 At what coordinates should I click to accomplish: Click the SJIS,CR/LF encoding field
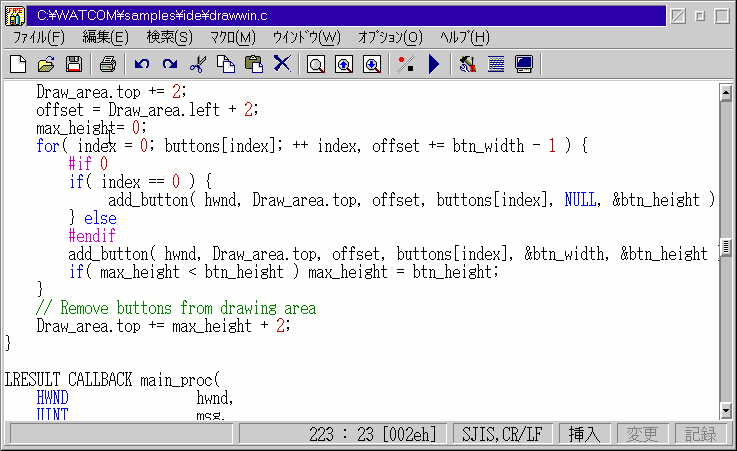tap(502, 434)
